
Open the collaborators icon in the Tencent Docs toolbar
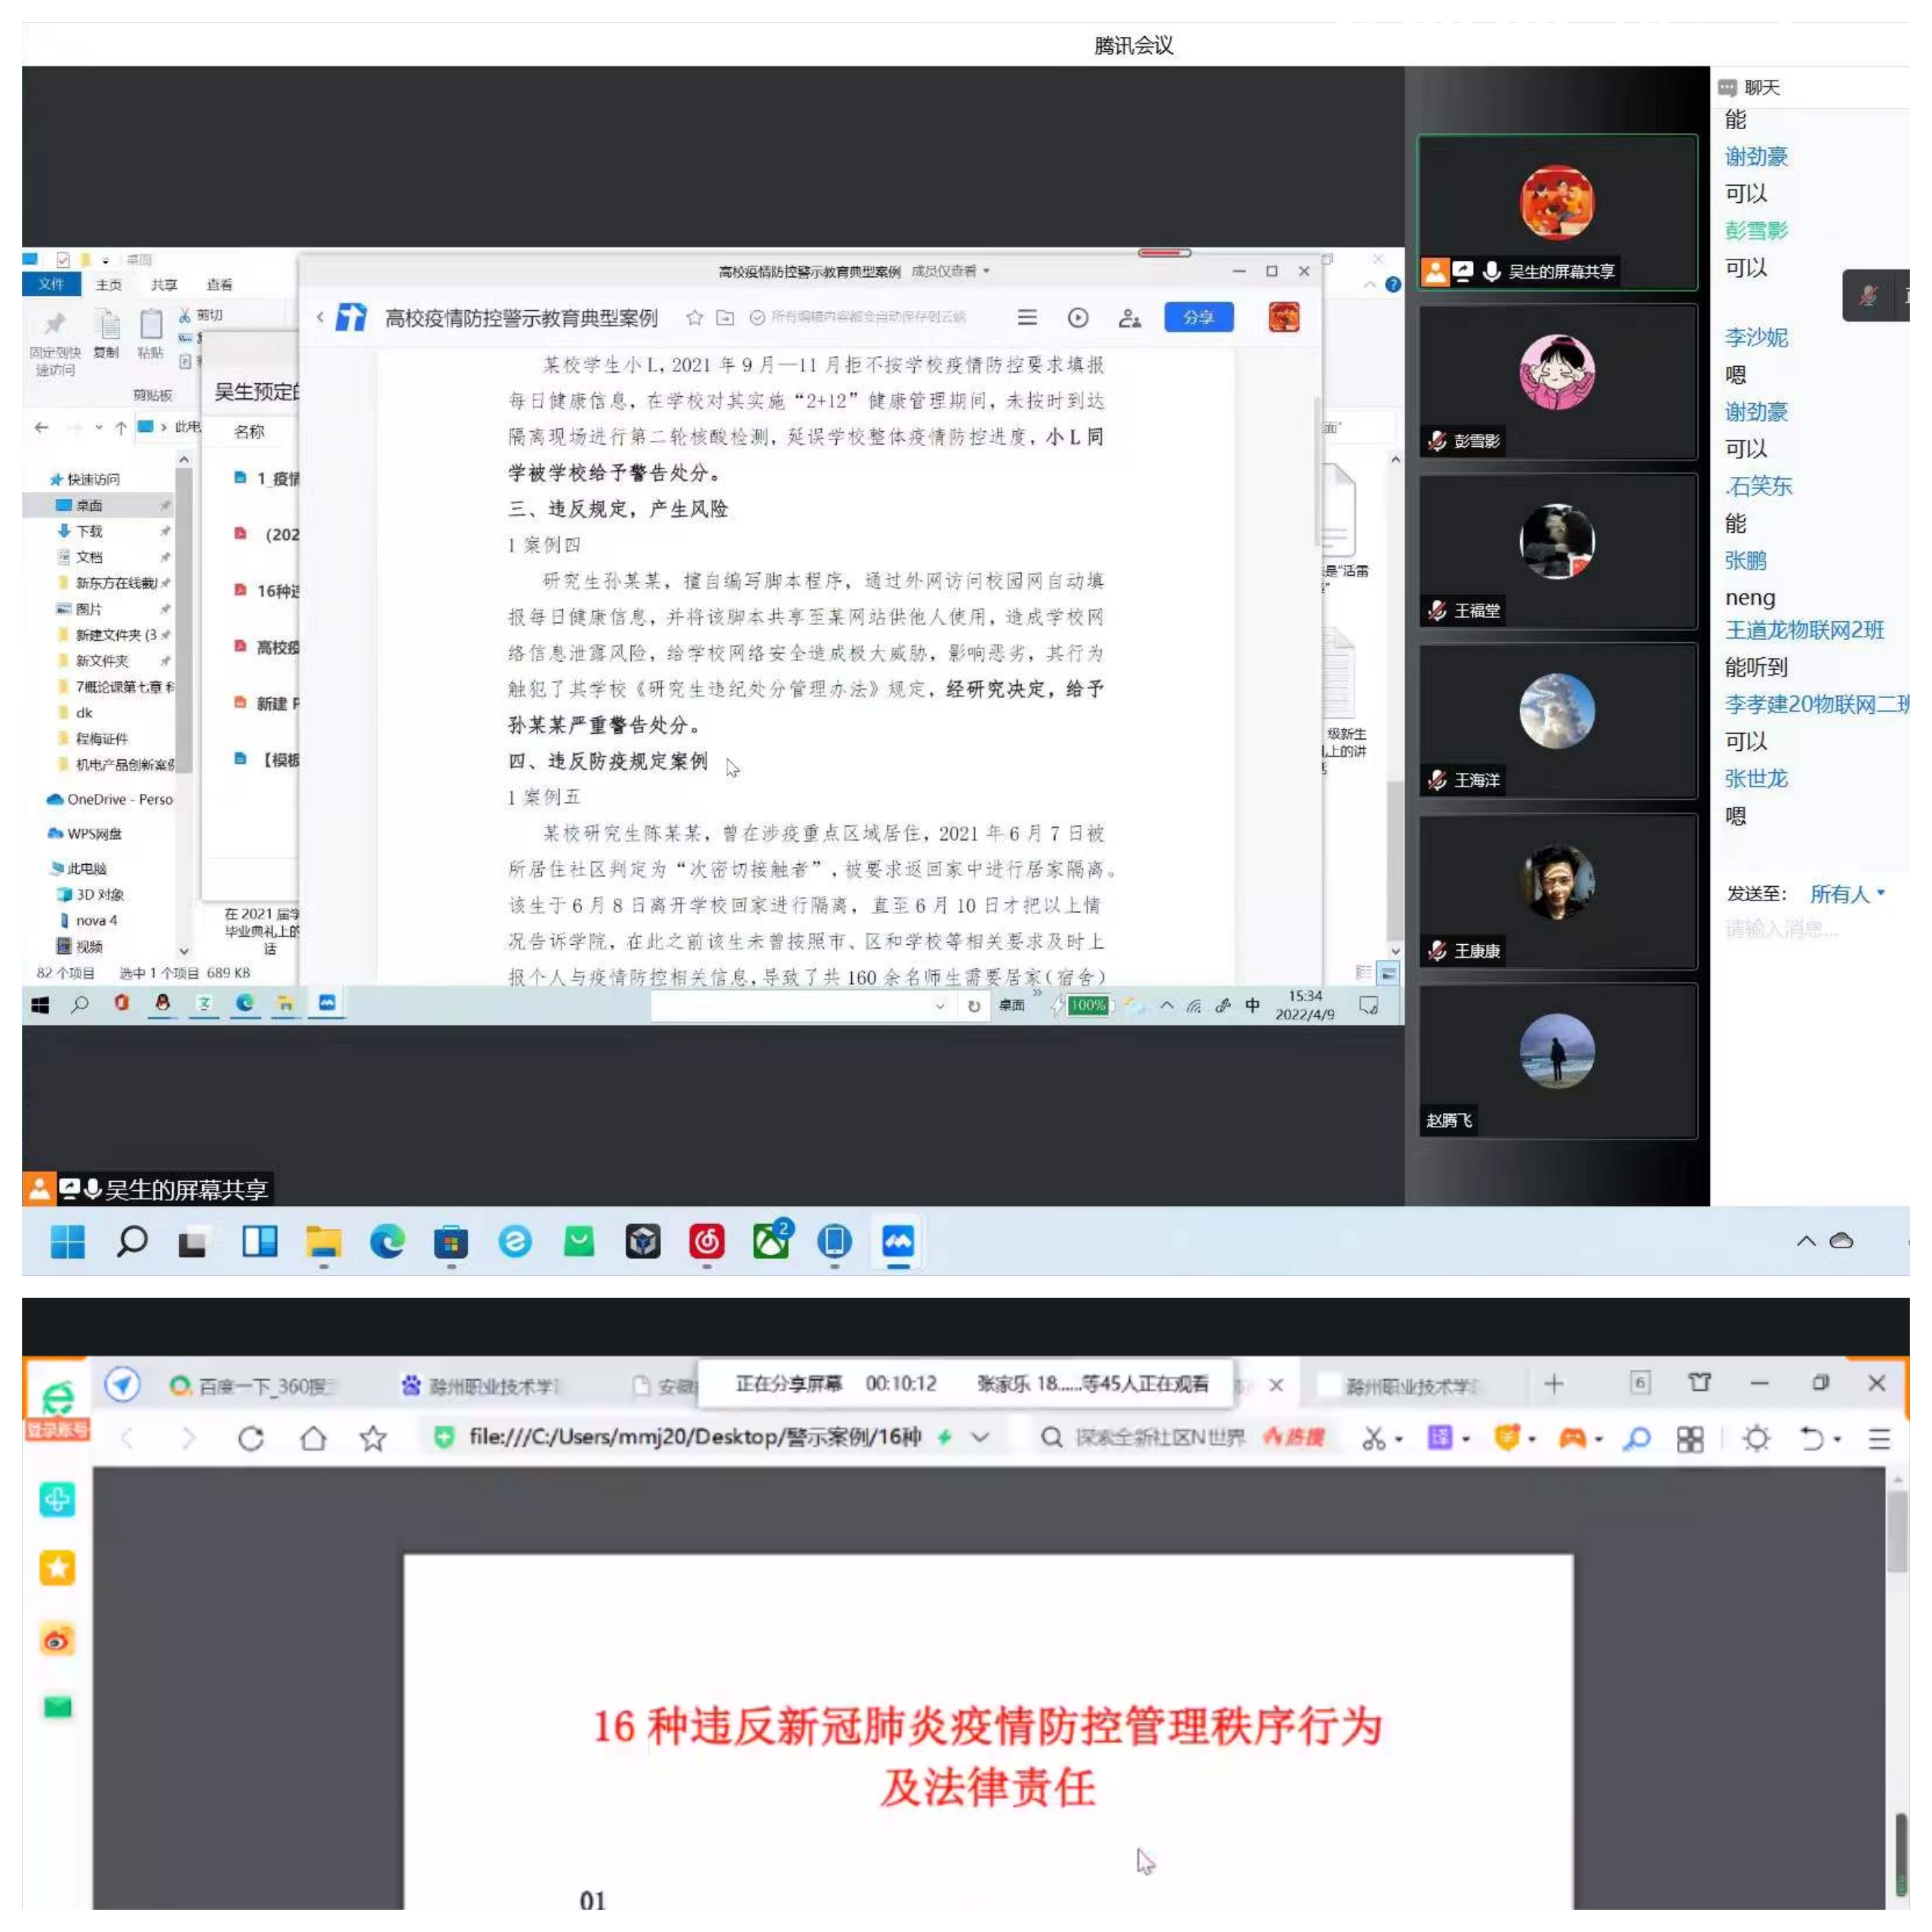(1129, 318)
